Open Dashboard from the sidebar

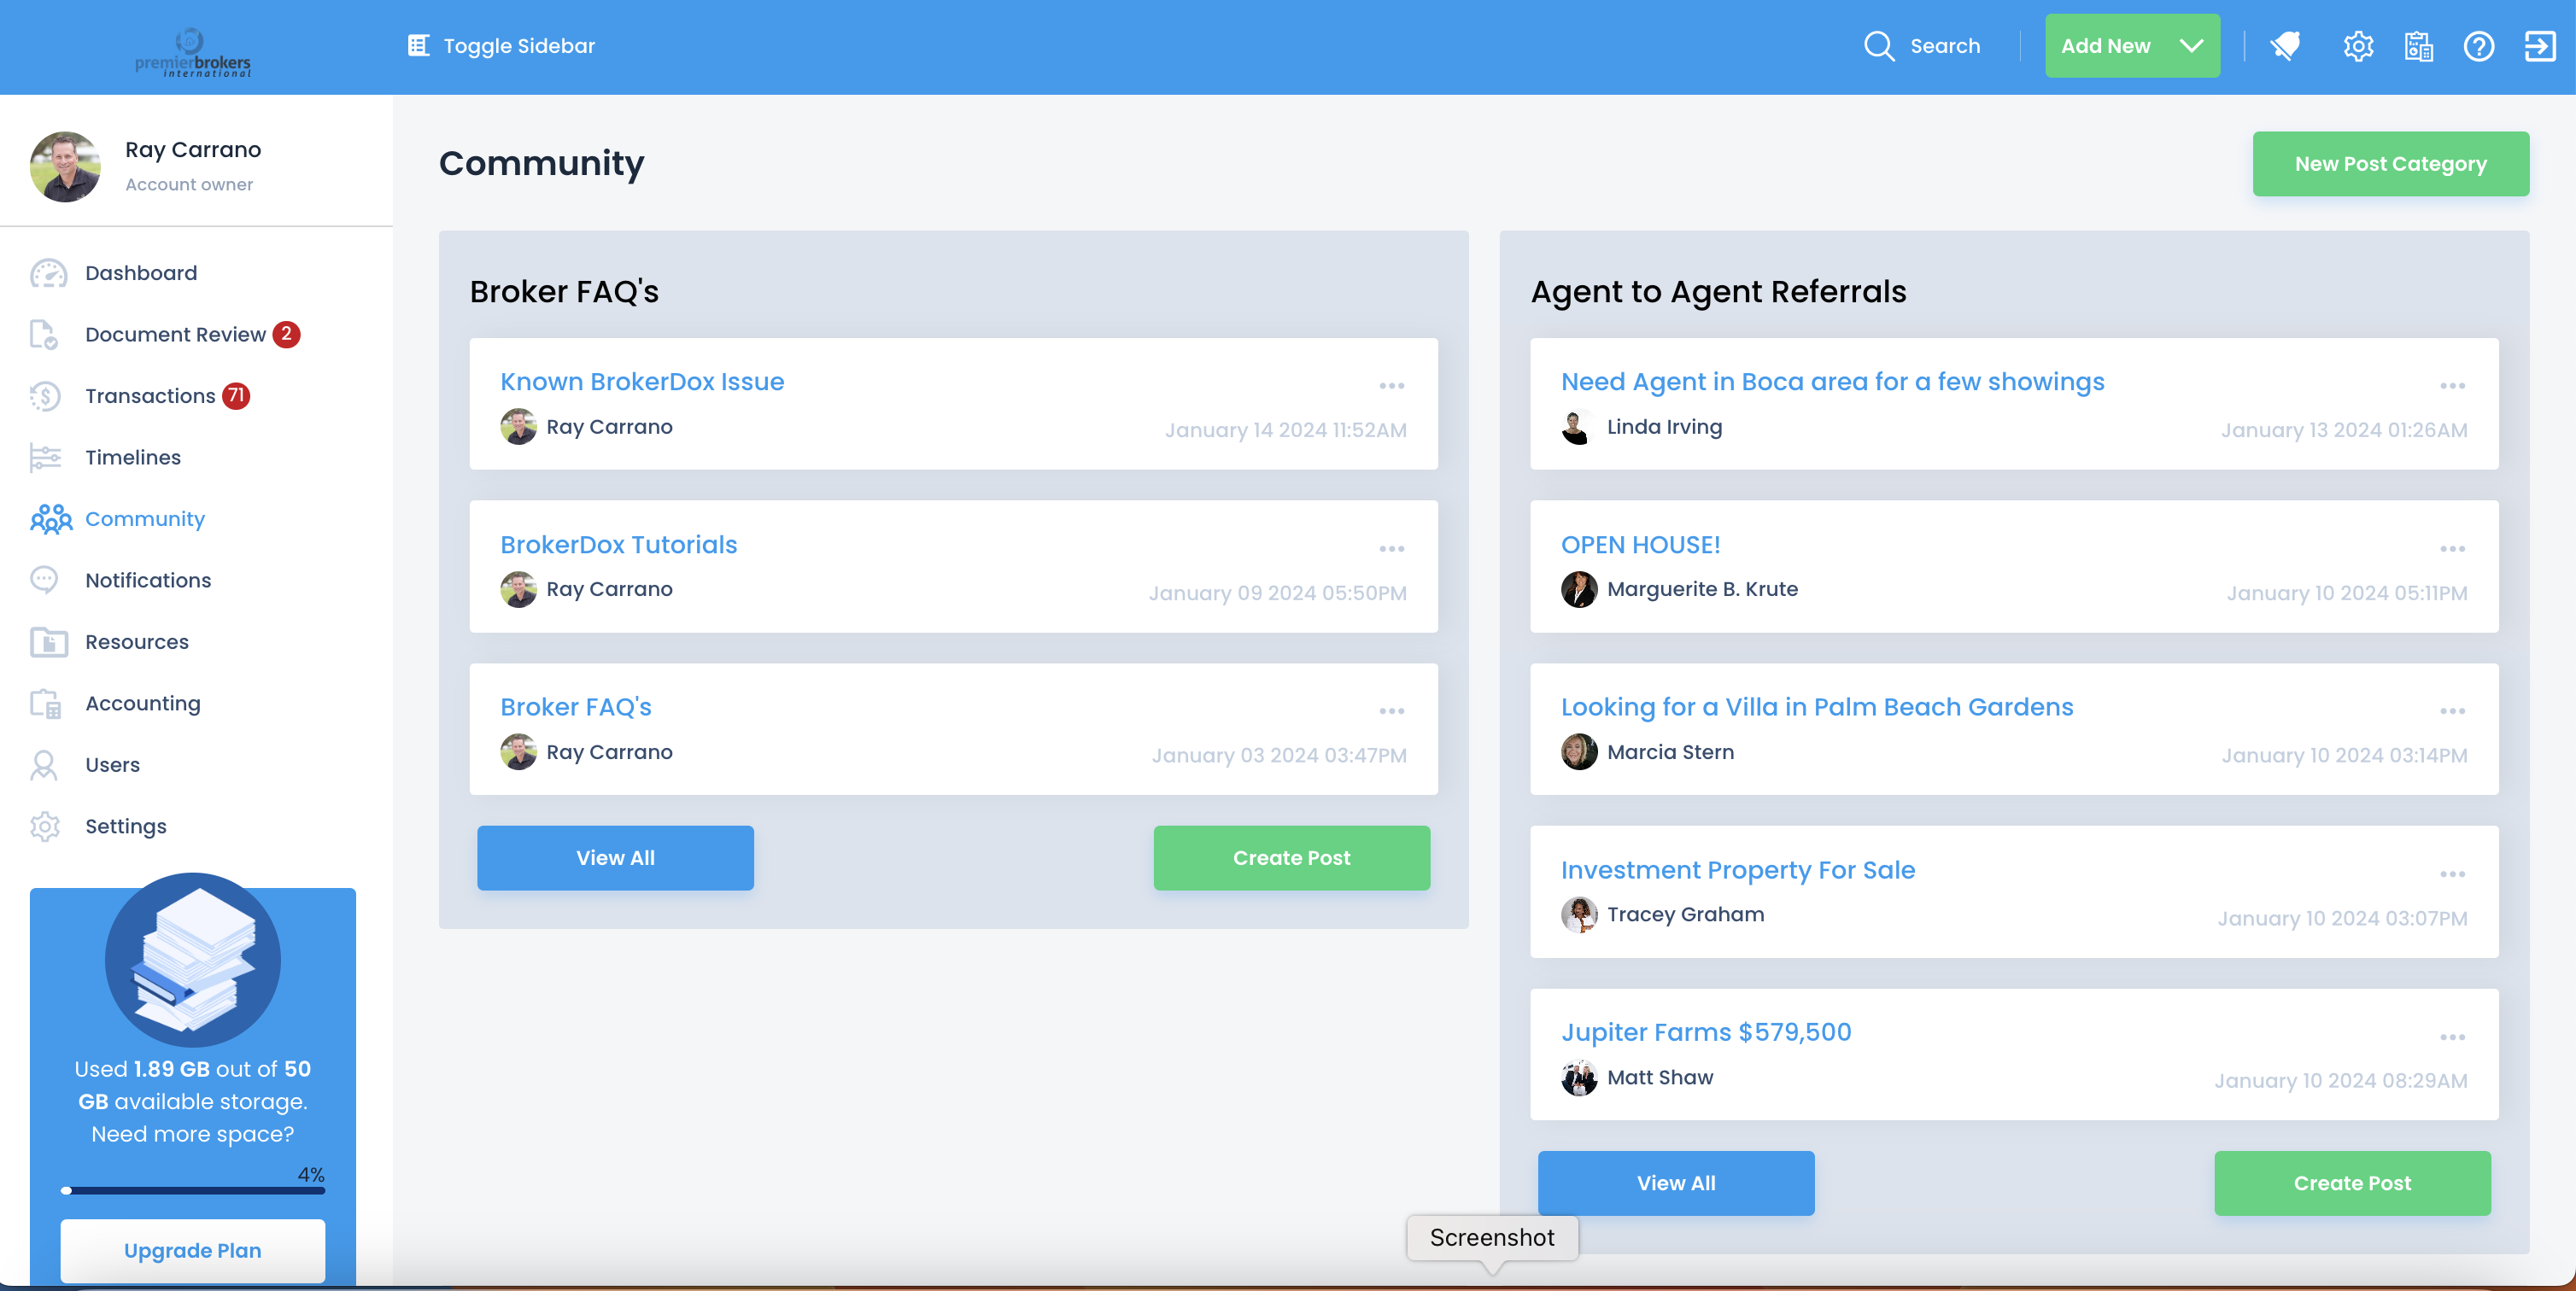[x=141, y=273]
